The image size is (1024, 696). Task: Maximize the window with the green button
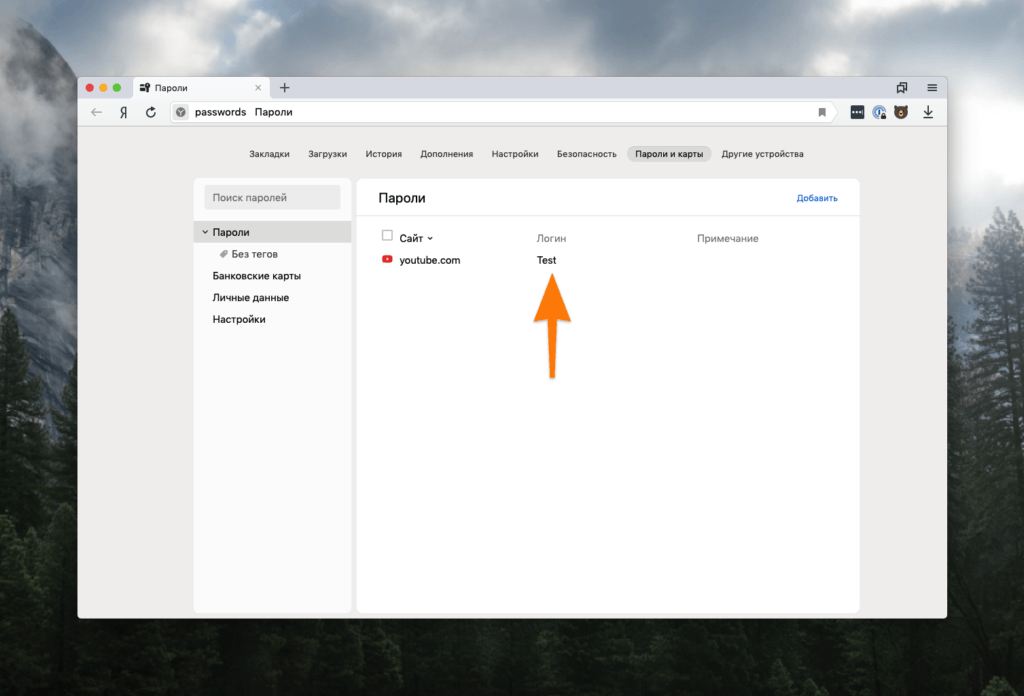(x=117, y=87)
